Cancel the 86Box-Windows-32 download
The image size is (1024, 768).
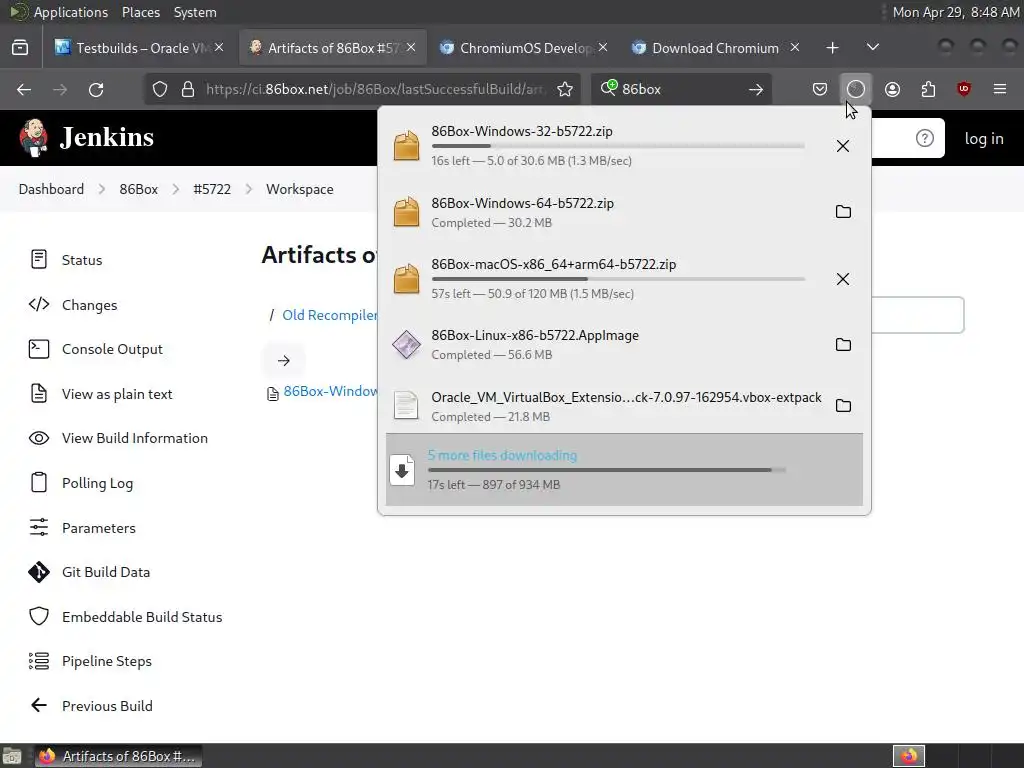pyautogui.click(x=843, y=146)
